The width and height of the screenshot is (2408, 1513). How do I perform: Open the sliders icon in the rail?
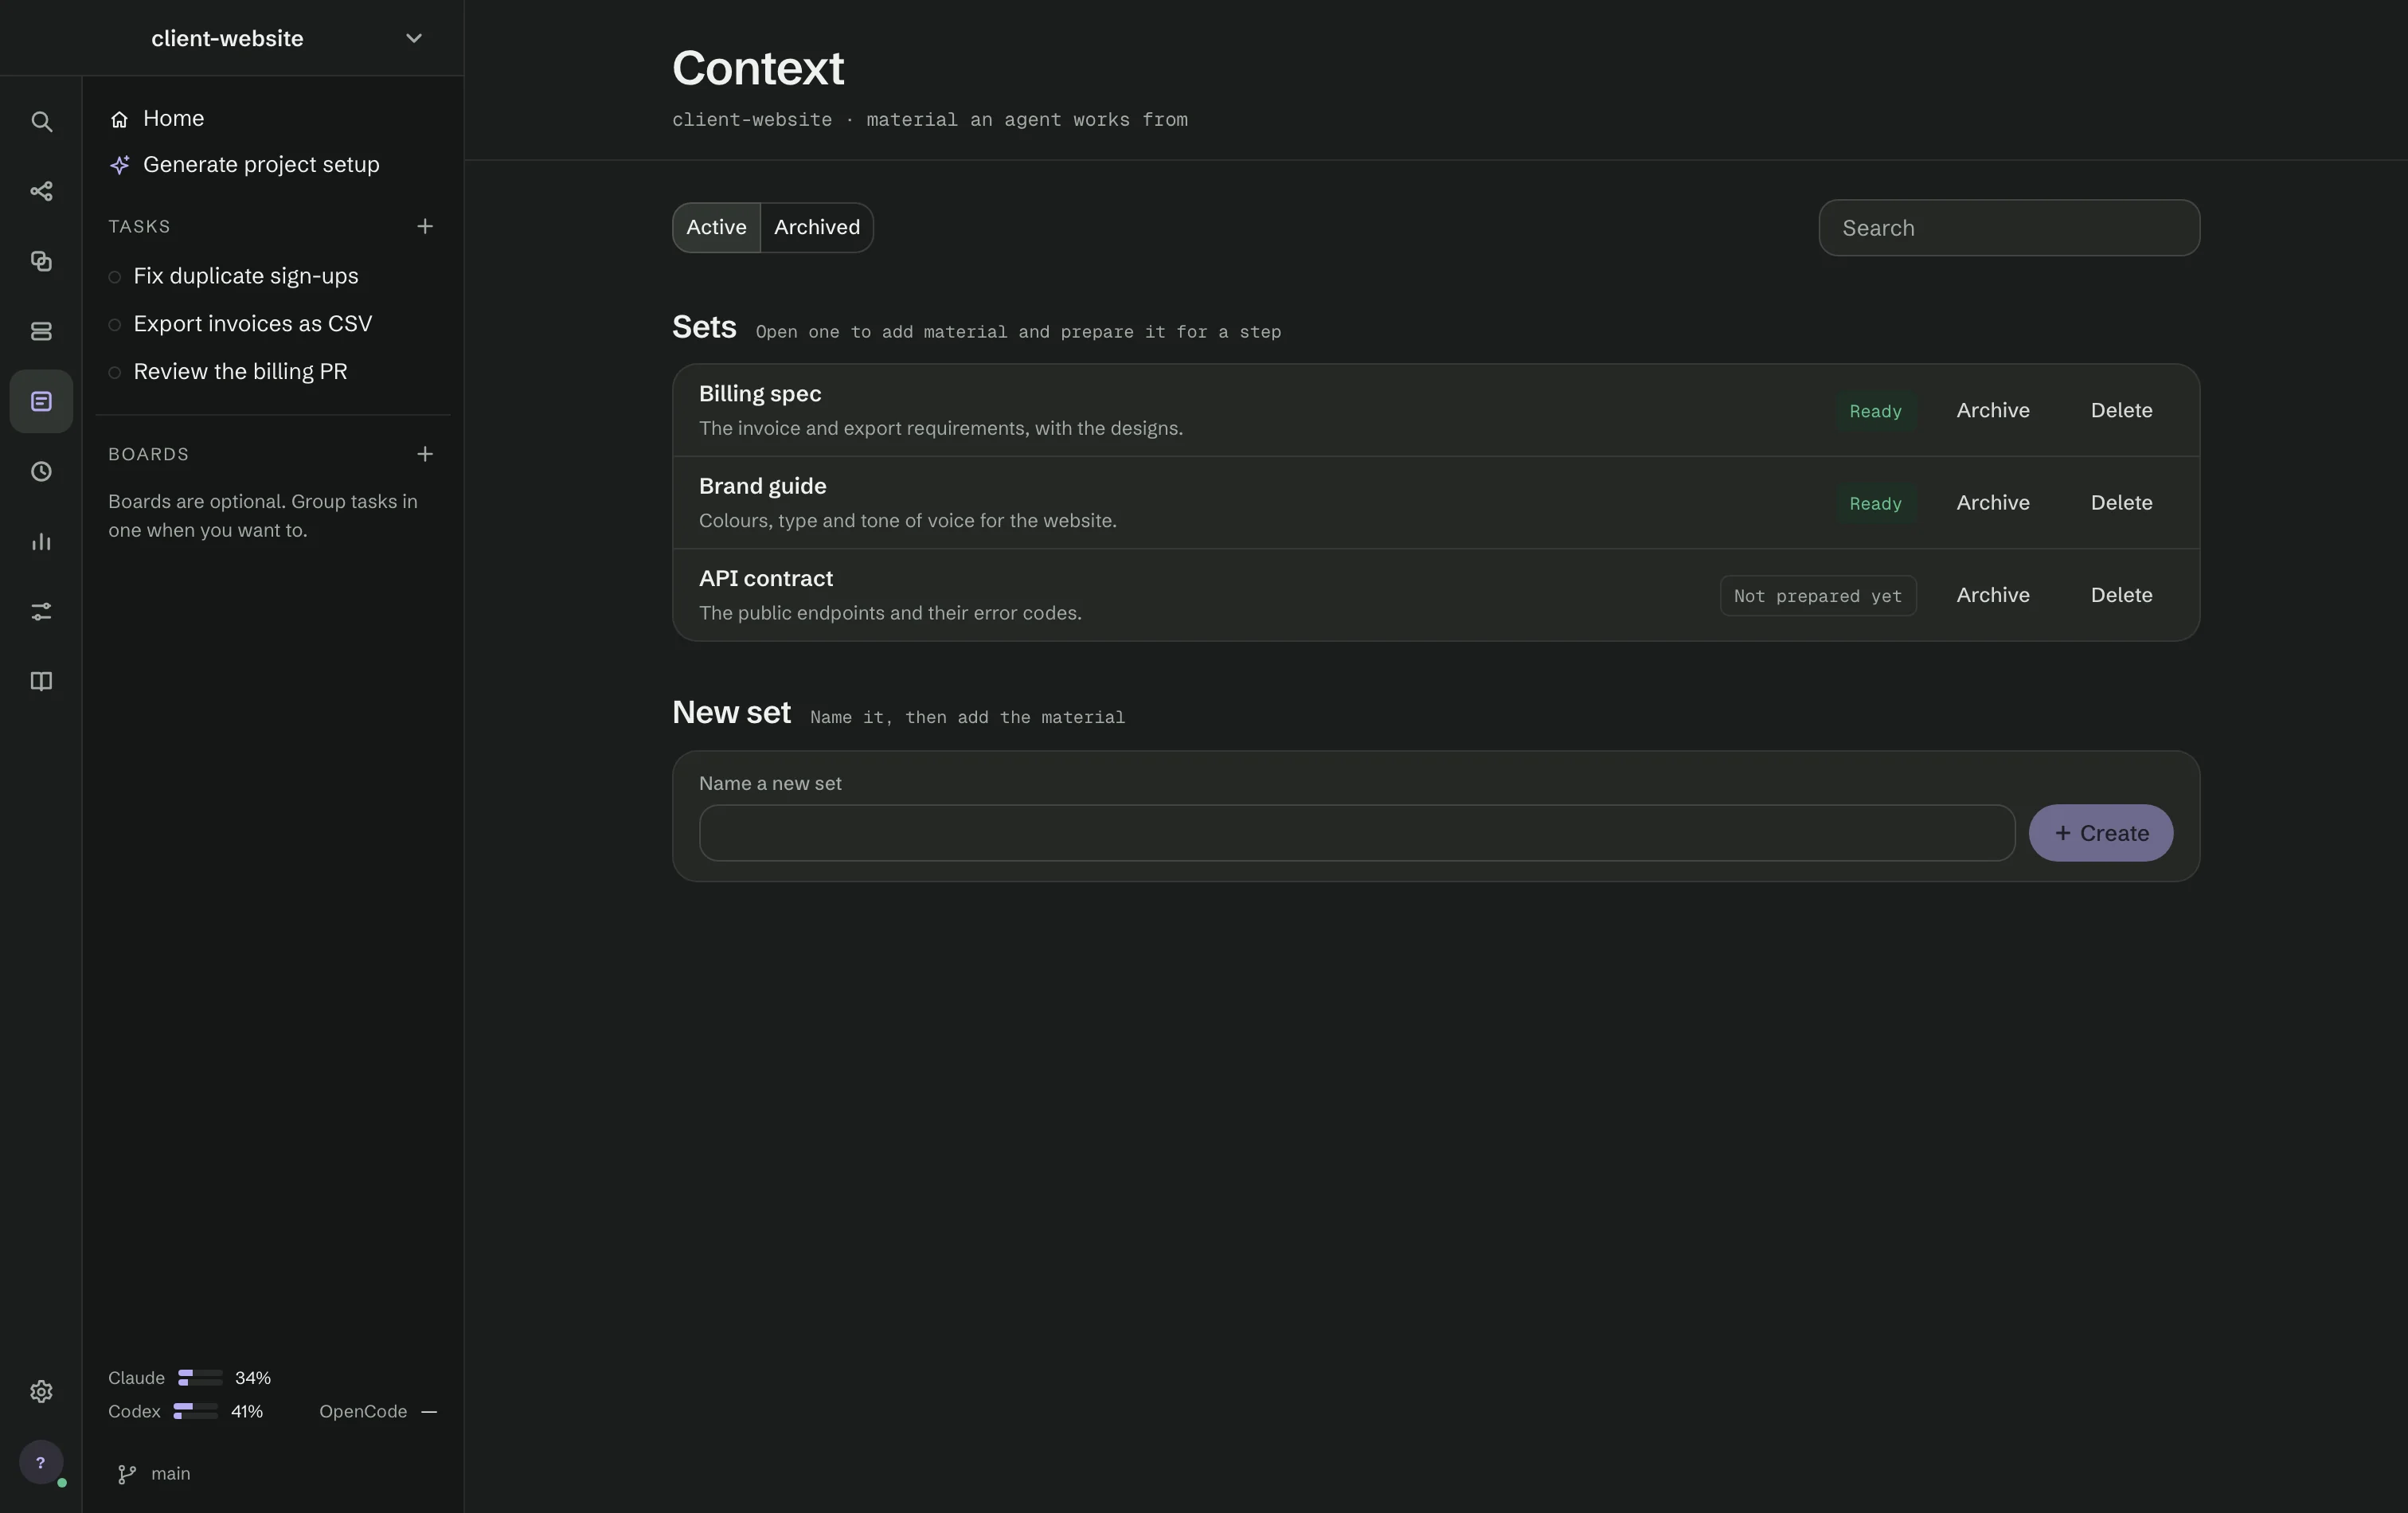(41, 611)
